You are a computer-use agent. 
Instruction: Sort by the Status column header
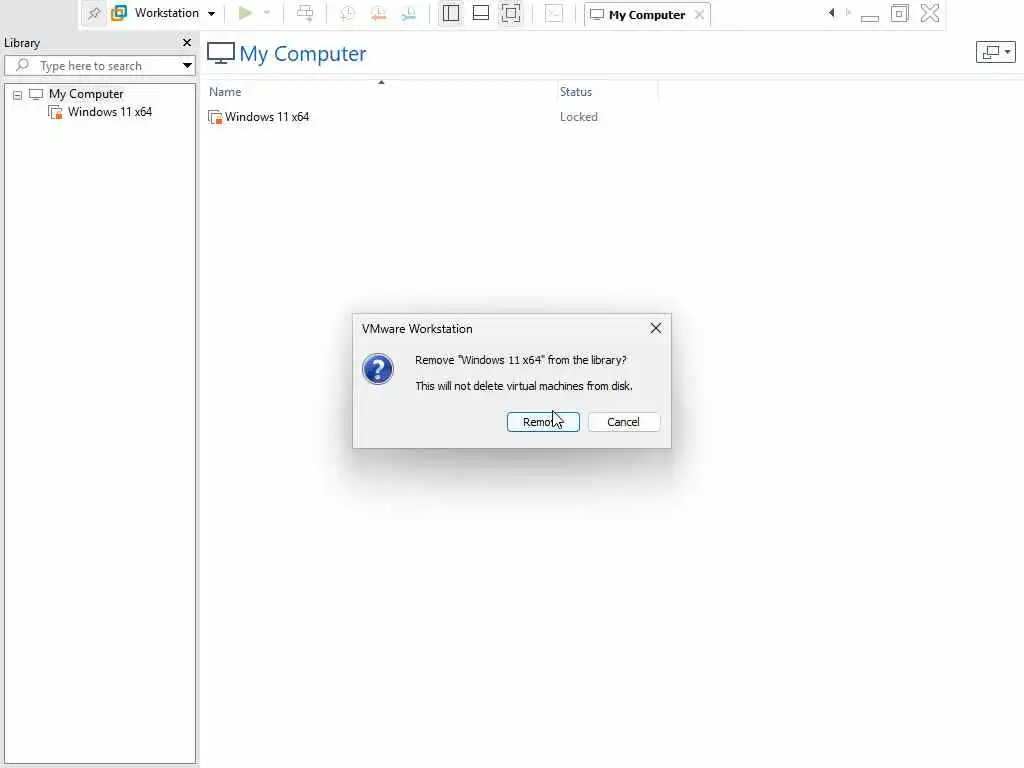(x=575, y=91)
